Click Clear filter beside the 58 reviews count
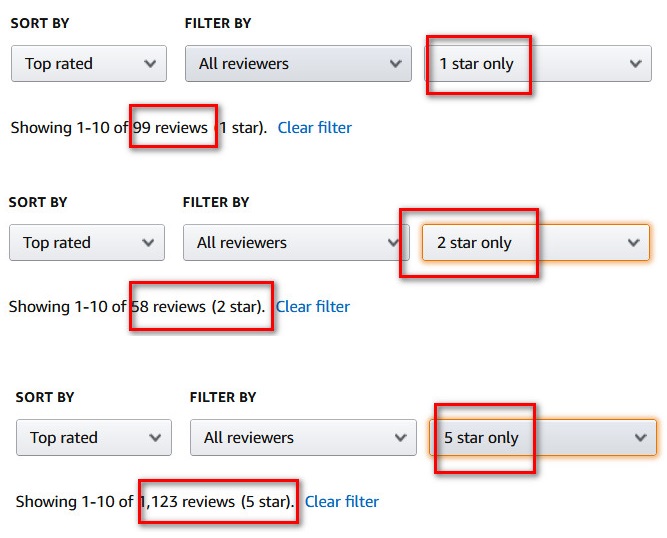This screenshot has width=667, height=538. pos(312,307)
